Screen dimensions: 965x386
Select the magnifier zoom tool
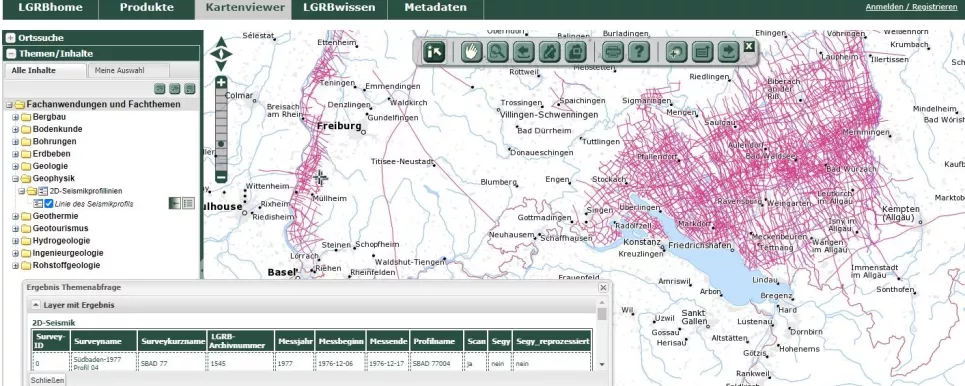[497, 52]
